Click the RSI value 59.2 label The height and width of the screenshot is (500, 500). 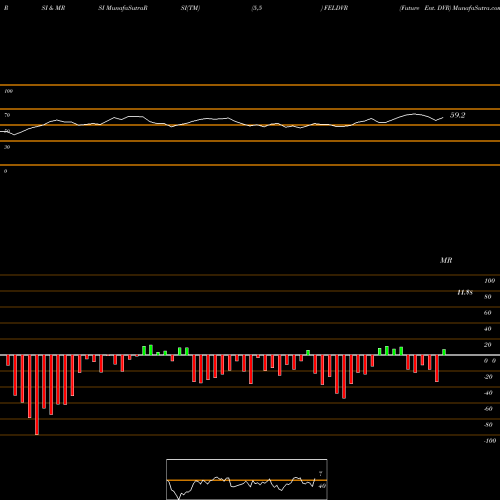[x=457, y=115]
